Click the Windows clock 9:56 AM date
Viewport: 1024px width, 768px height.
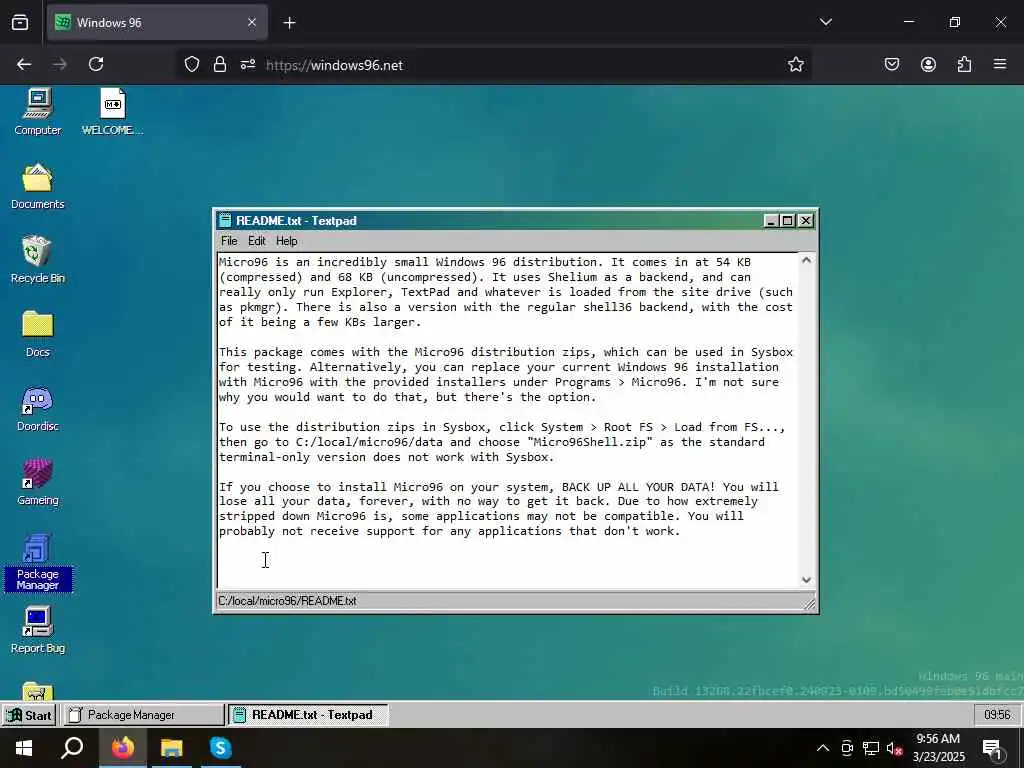[938, 748]
